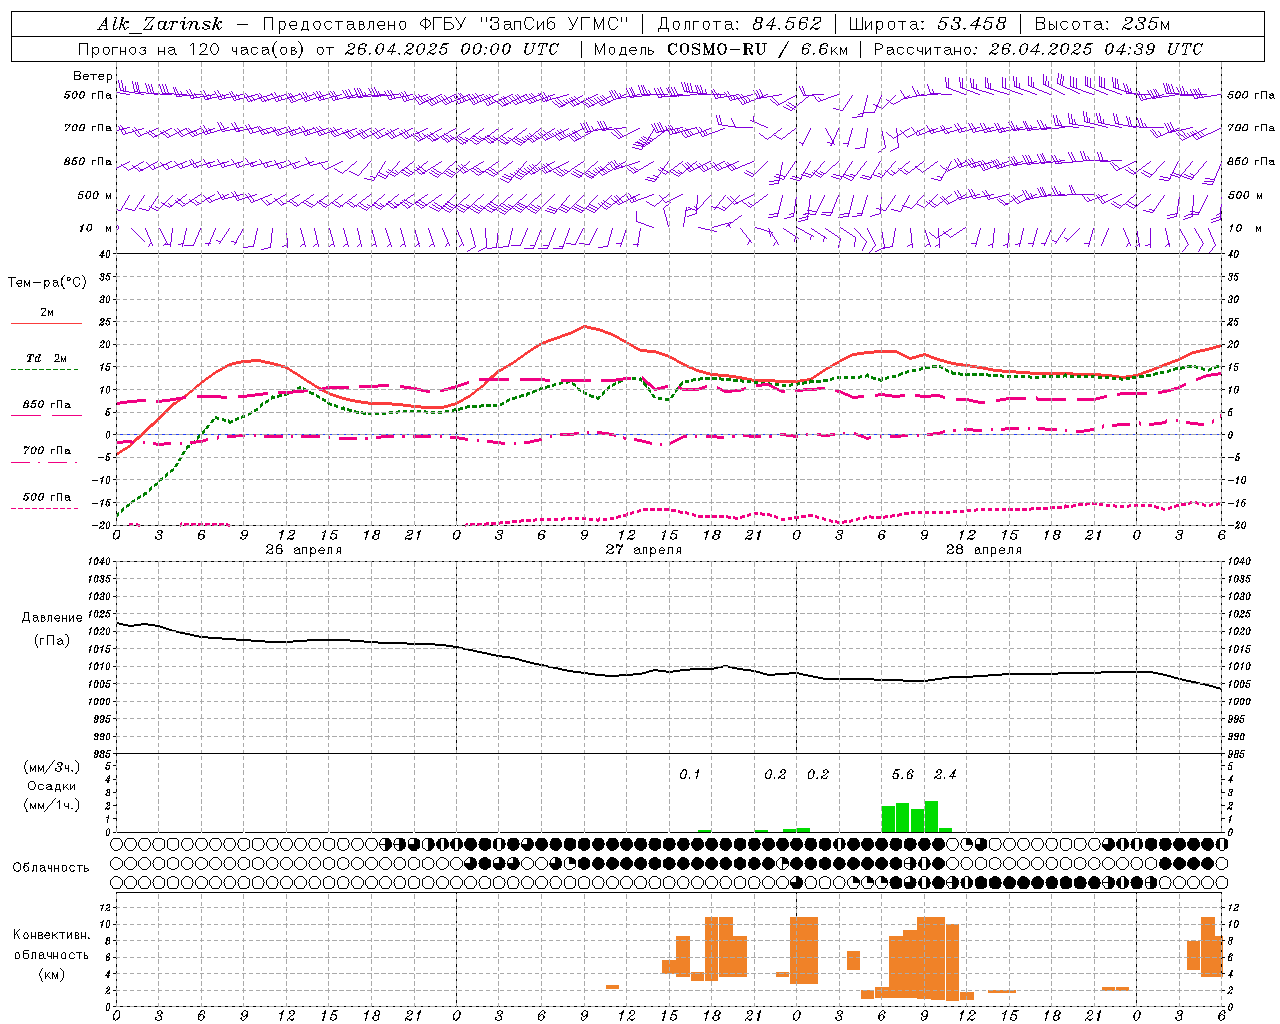Click the 'Долгота: 84.562' header value
The width and height of the screenshot is (1280, 1024).
click(x=739, y=24)
